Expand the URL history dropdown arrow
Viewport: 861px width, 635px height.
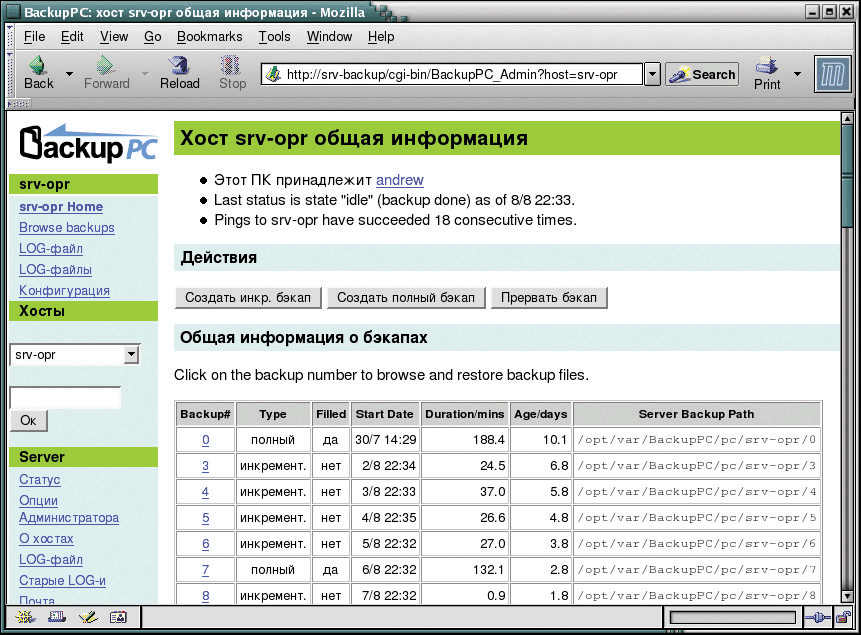click(x=652, y=74)
